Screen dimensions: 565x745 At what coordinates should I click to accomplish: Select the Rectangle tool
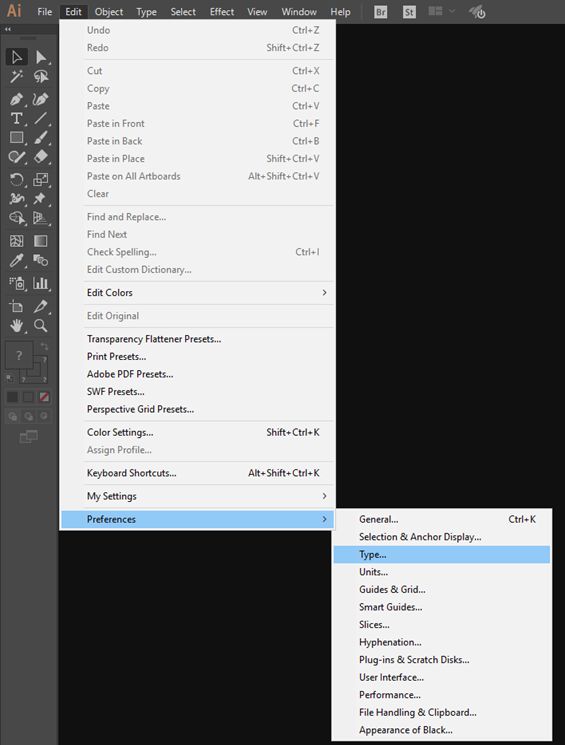17,138
